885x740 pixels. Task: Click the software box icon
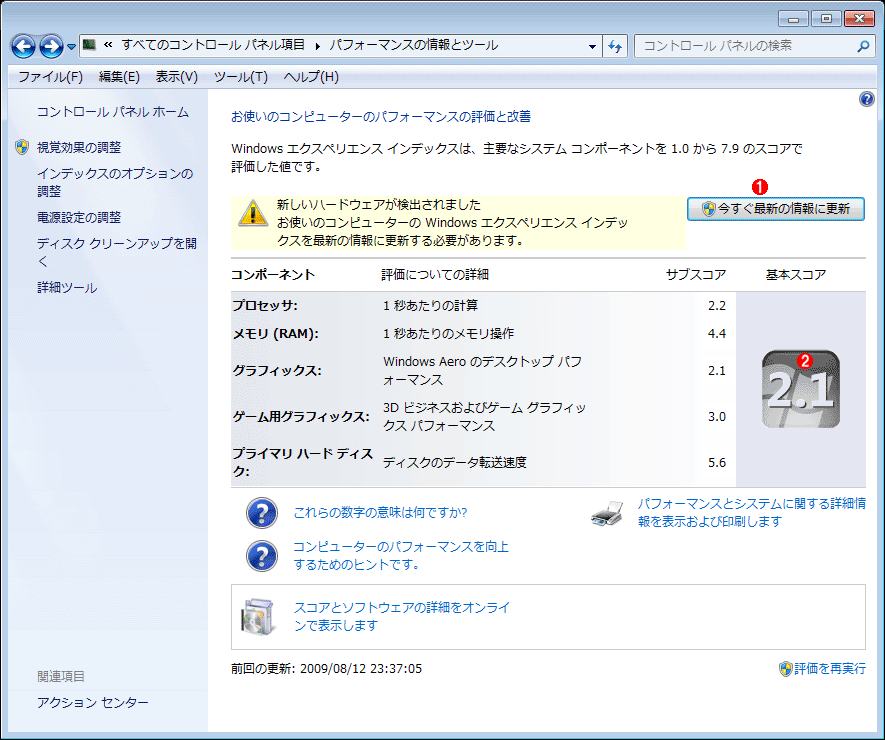tap(259, 616)
